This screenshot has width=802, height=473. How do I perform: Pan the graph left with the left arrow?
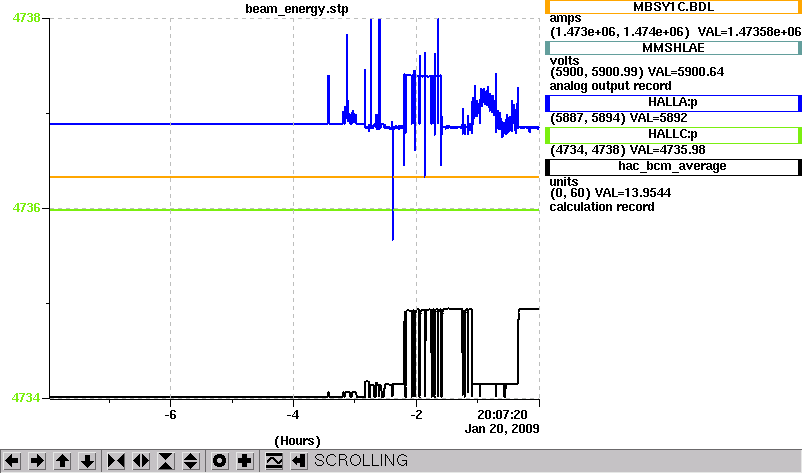coord(12,461)
